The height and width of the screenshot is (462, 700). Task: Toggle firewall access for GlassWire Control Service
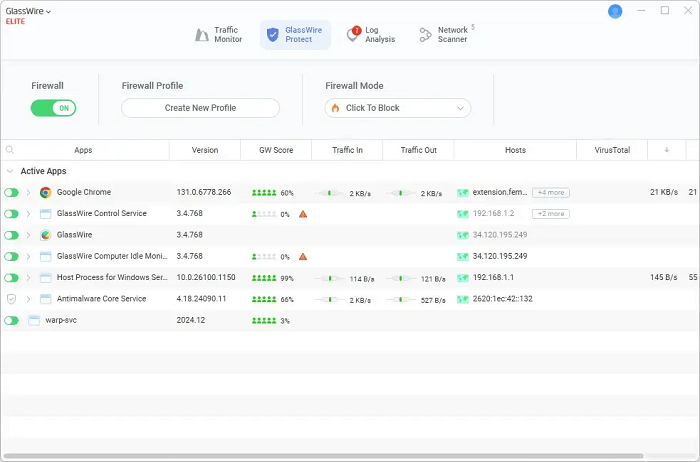(12, 214)
